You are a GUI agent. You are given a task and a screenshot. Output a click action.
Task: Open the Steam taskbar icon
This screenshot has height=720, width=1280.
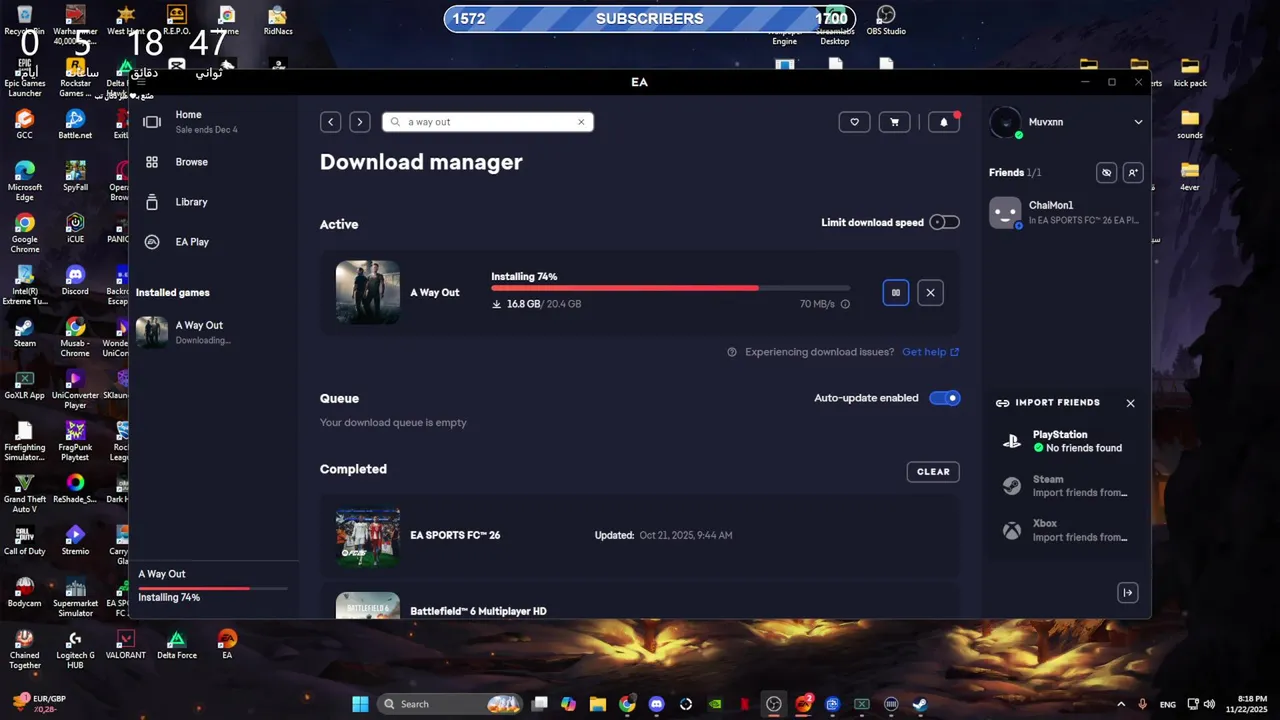click(x=919, y=704)
